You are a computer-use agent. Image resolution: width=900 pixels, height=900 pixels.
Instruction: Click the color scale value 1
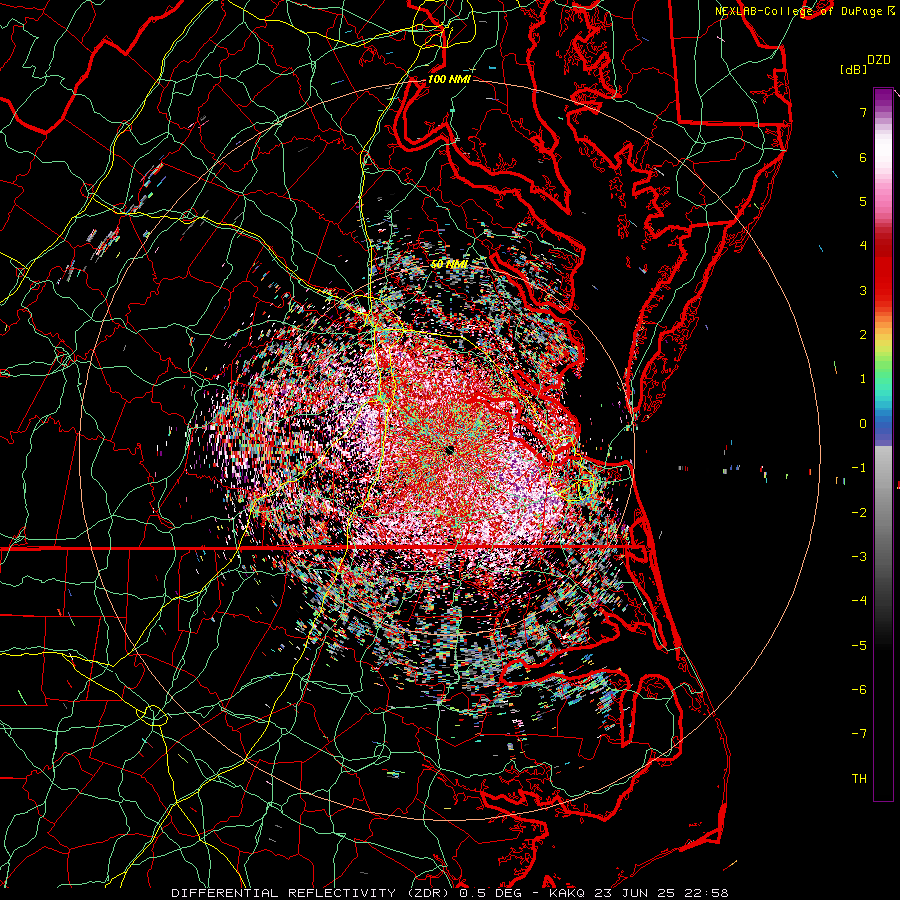pos(863,379)
